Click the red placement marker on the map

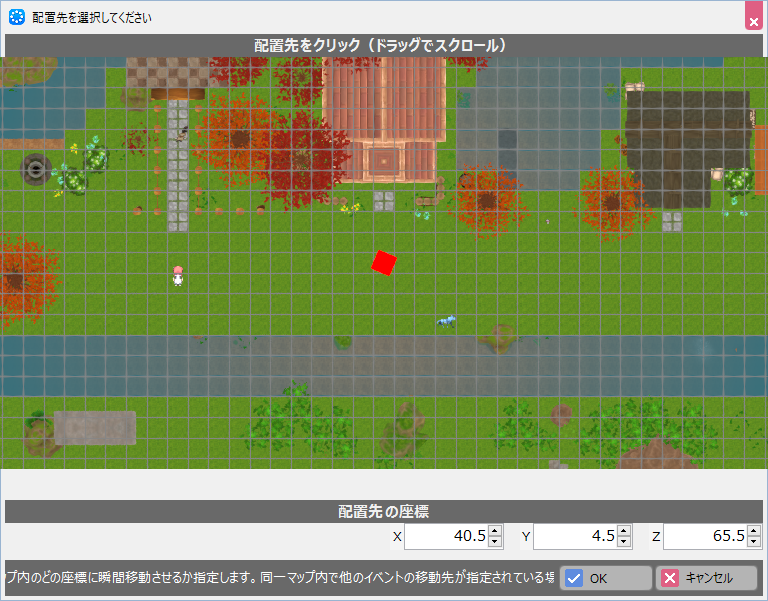[x=384, y=262]
